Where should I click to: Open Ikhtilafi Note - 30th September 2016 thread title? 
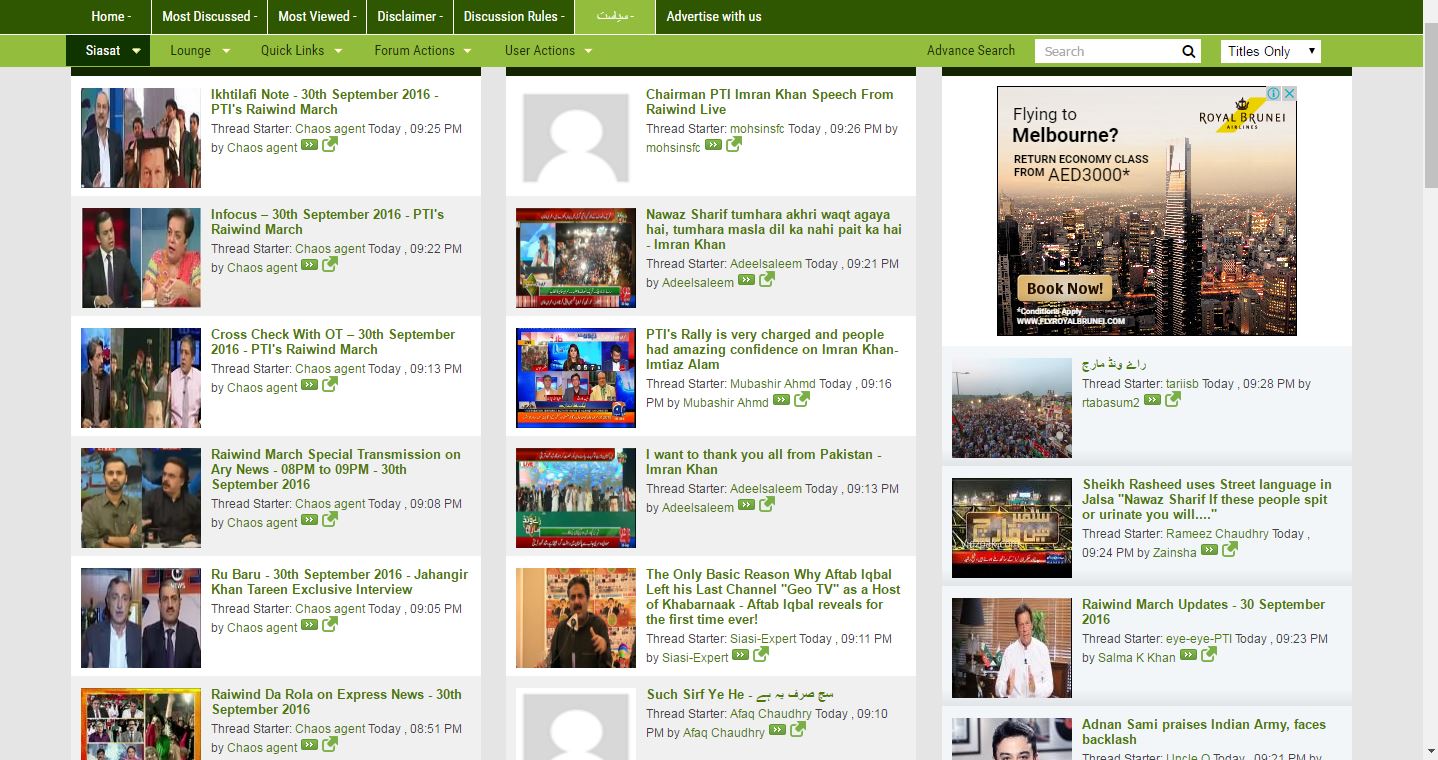[x=327, y=101]
